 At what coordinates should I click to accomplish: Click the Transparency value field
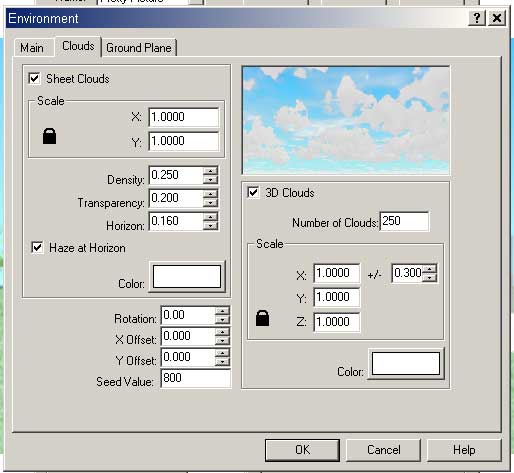(176, 198)
